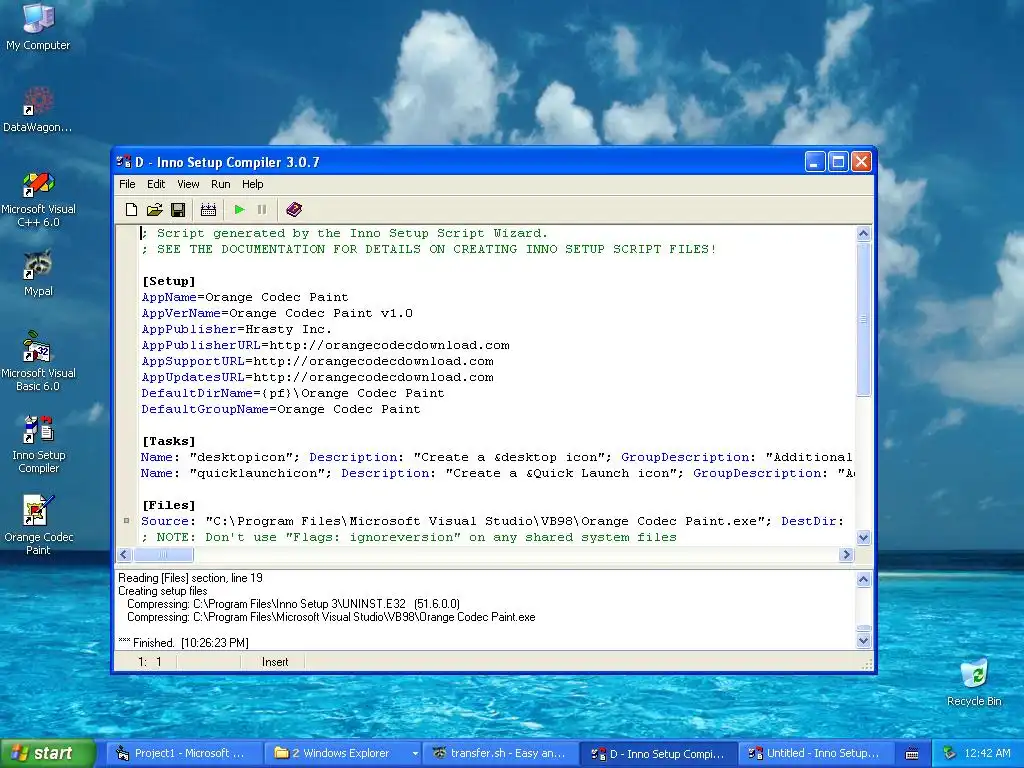Viewport: 1024px width, 768px height.
Task: Click the New script toolbar icon
Action: pyautogui.click(x=131, y=210)
